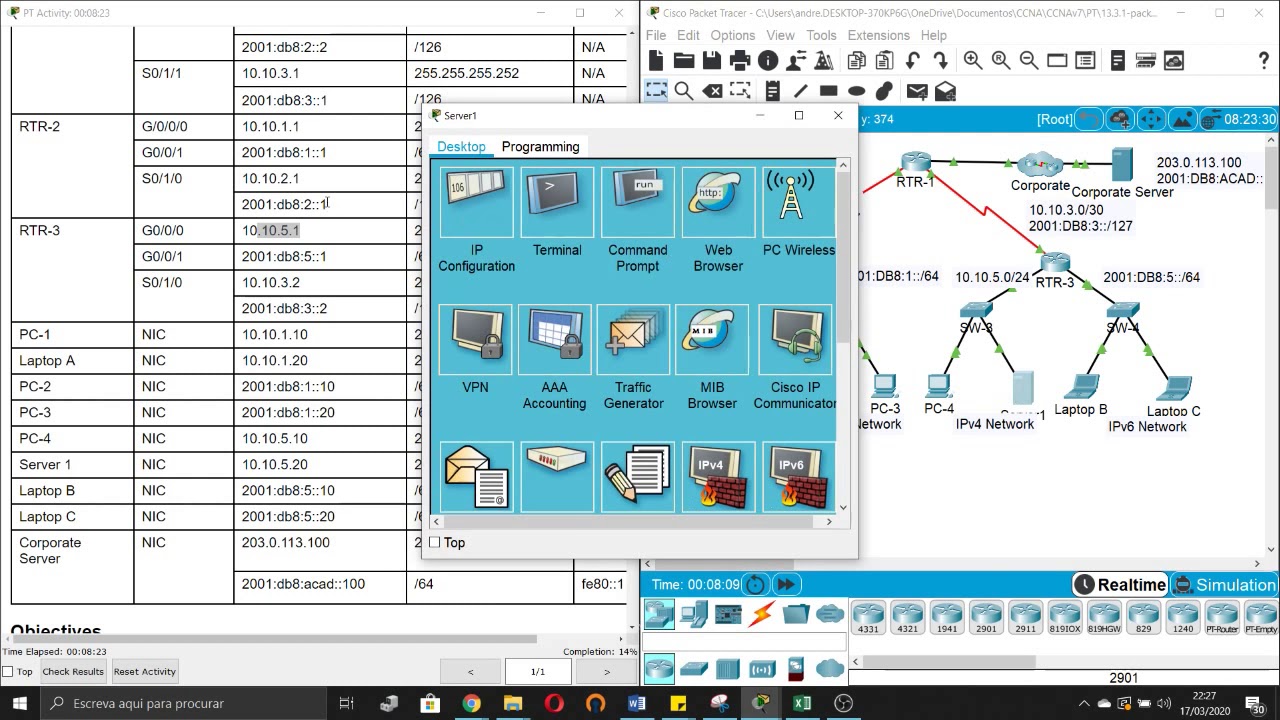Image resolution: width=1280 pixels, height=720 pixels.
Task: Toggle Top checkbox in Server1 window
Action: [x=435, y=542]
